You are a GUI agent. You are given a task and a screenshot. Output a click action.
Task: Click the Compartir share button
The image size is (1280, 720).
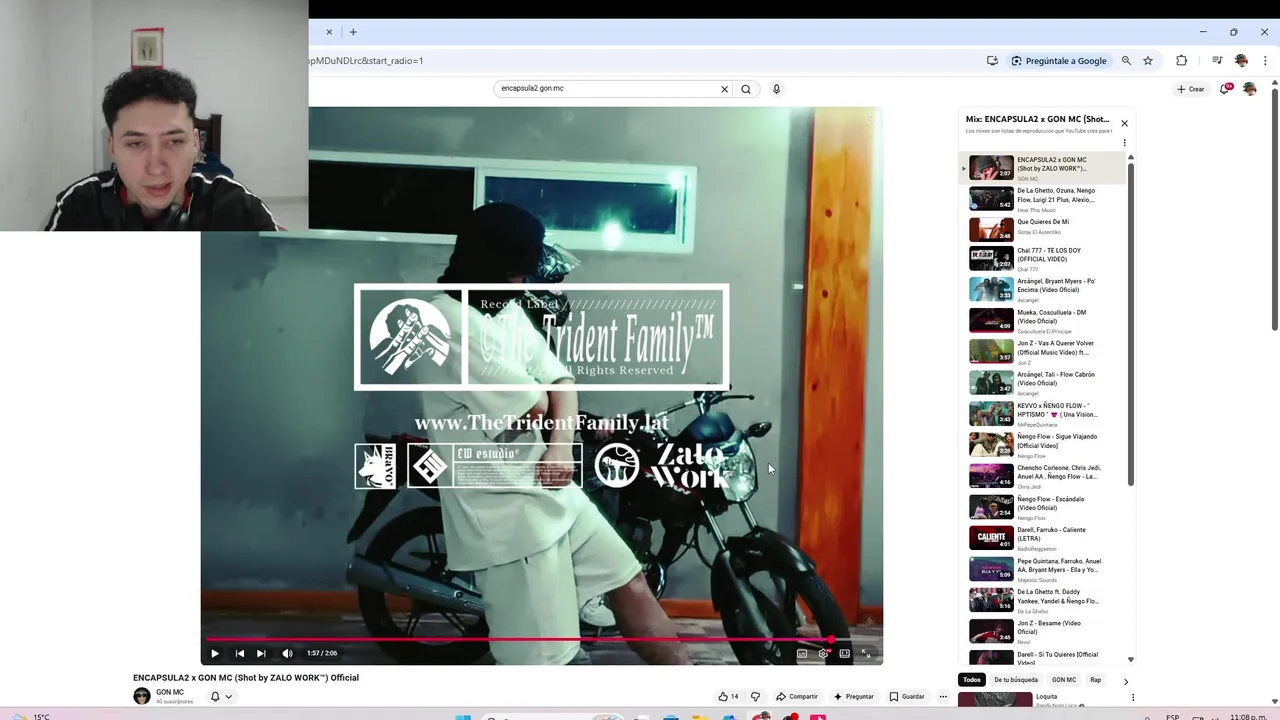point(797,696)
